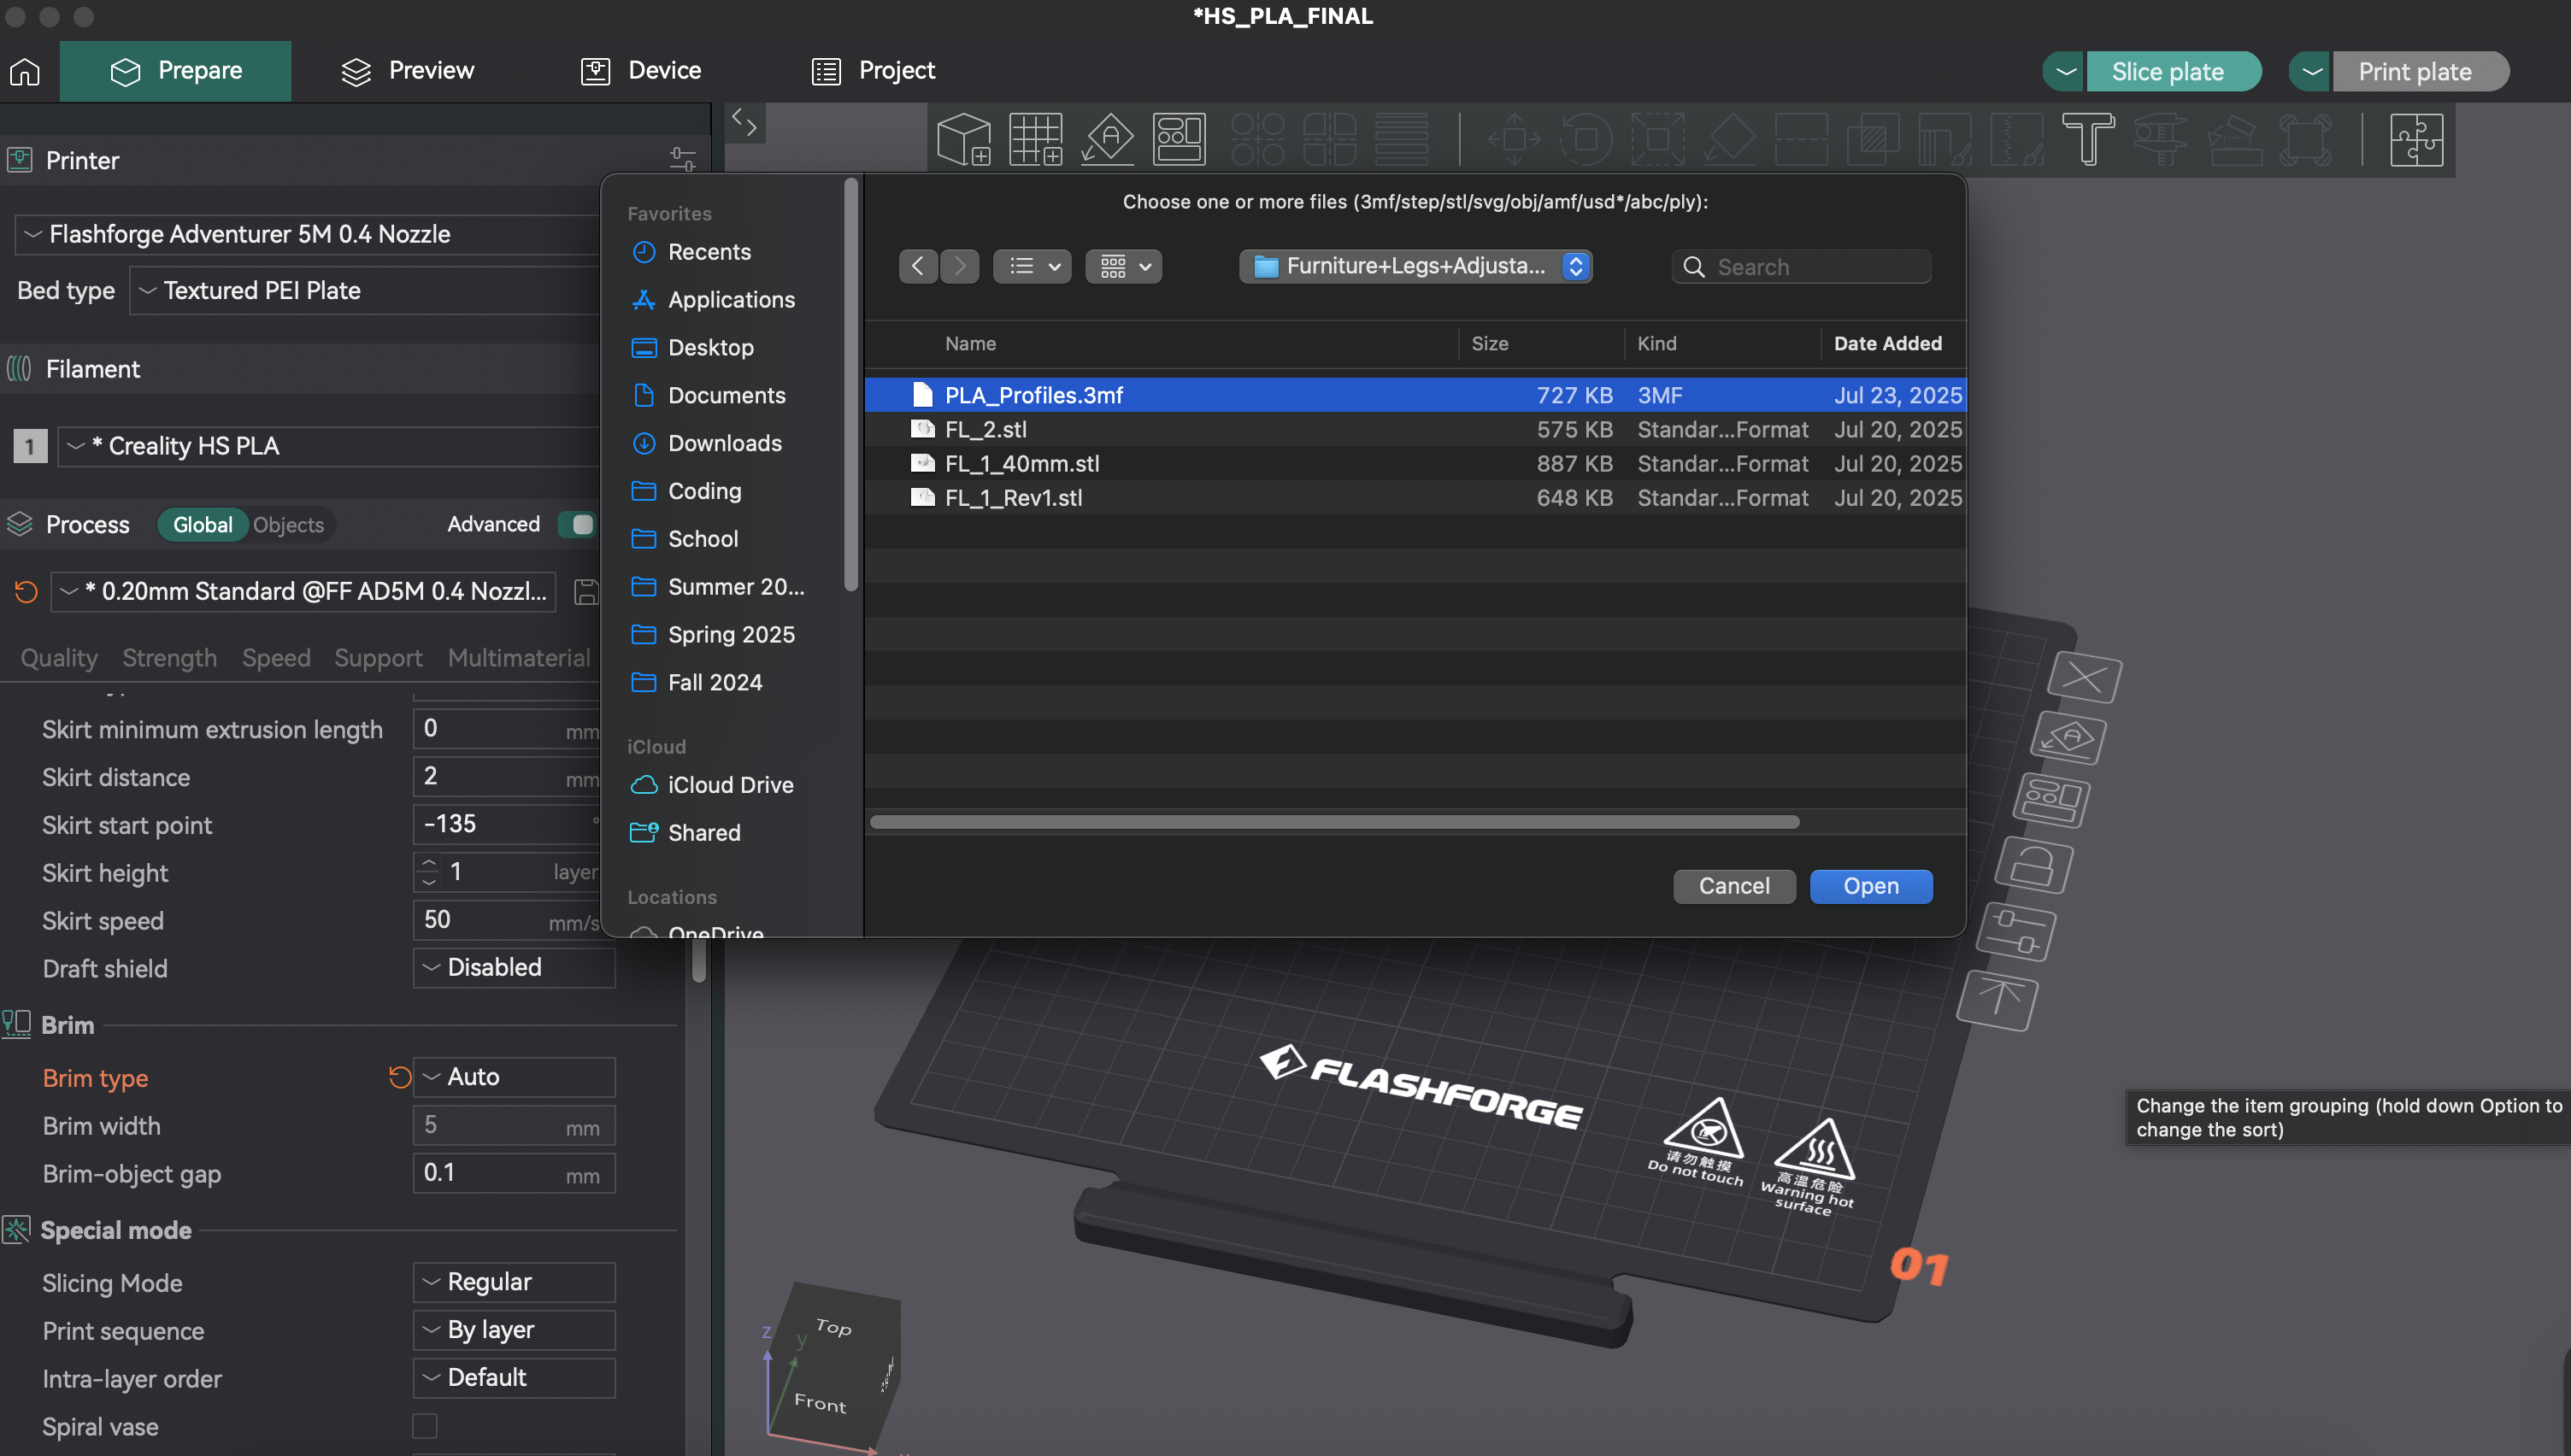
Task: Open the Slicing Mode dropdown
Action: [514, 1282]
